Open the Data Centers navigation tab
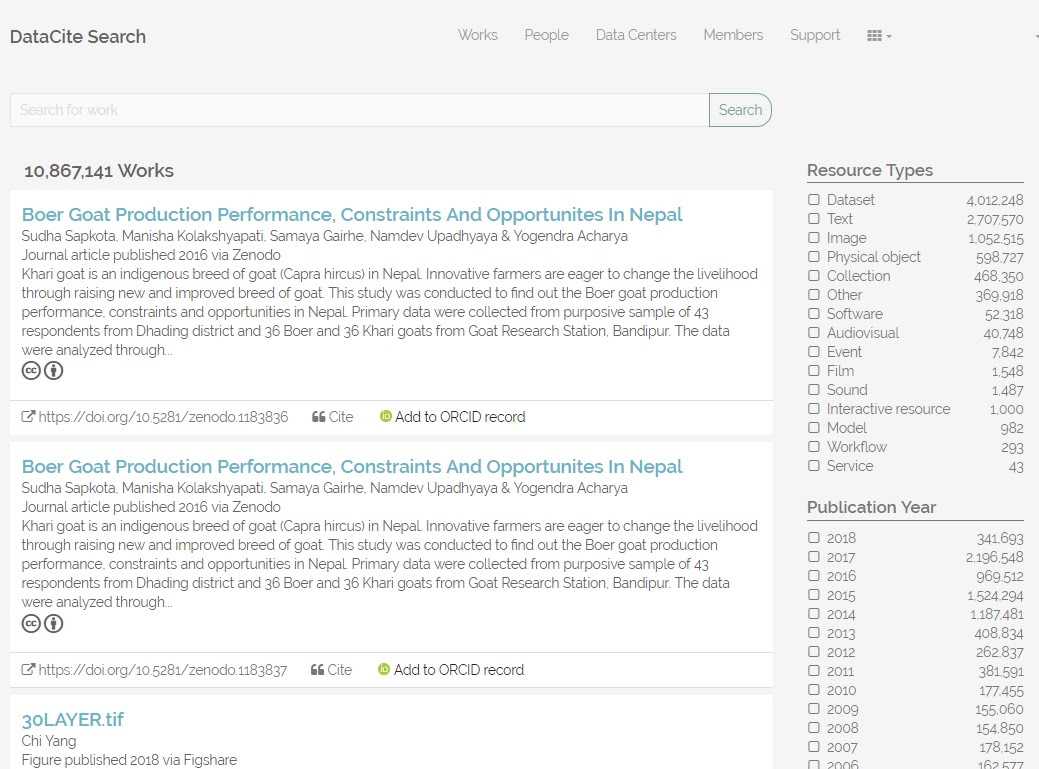The width and height of the screenshot is (1039, 769). [636, 35]
